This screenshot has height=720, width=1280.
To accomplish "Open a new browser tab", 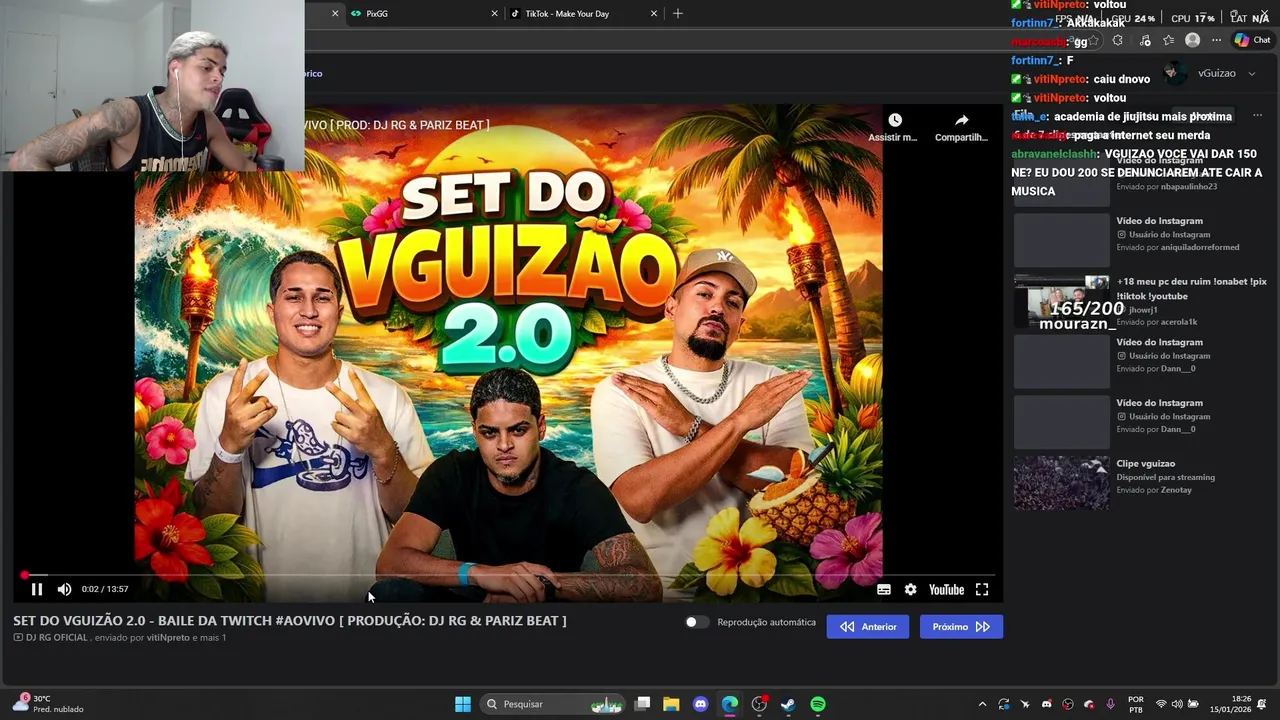I will pos(678,14).
